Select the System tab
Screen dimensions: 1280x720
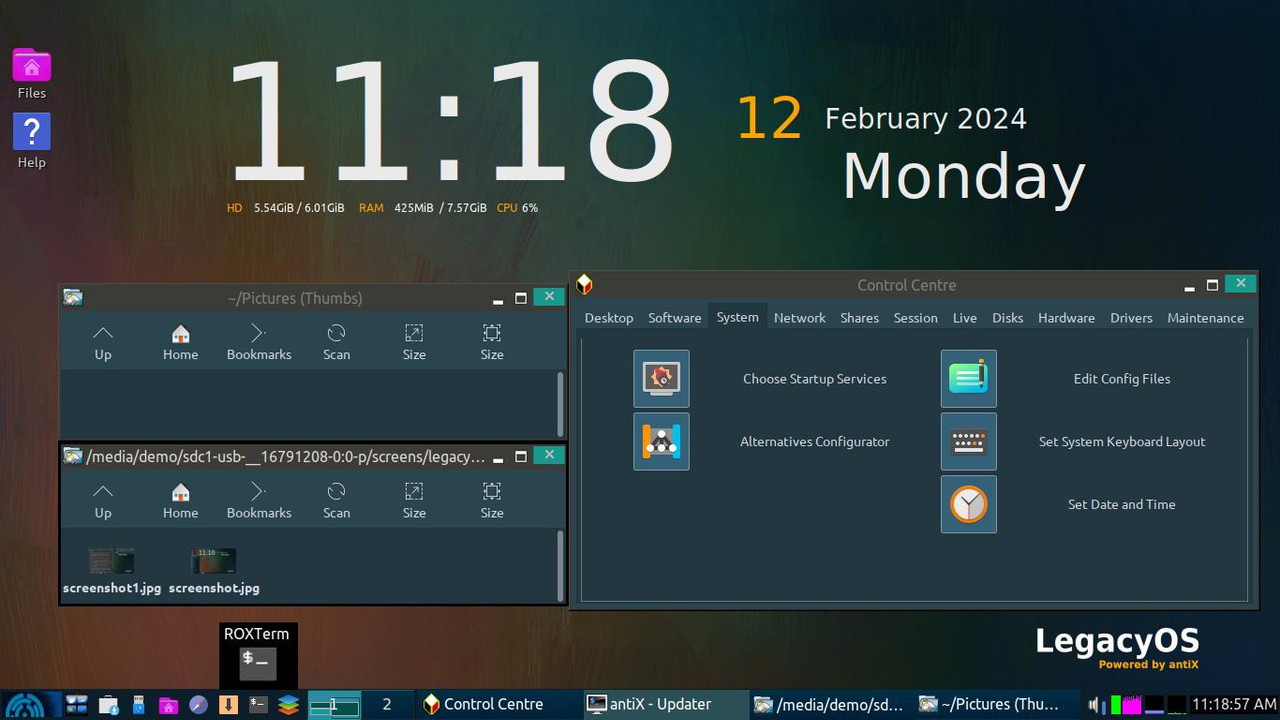(738, 317)
